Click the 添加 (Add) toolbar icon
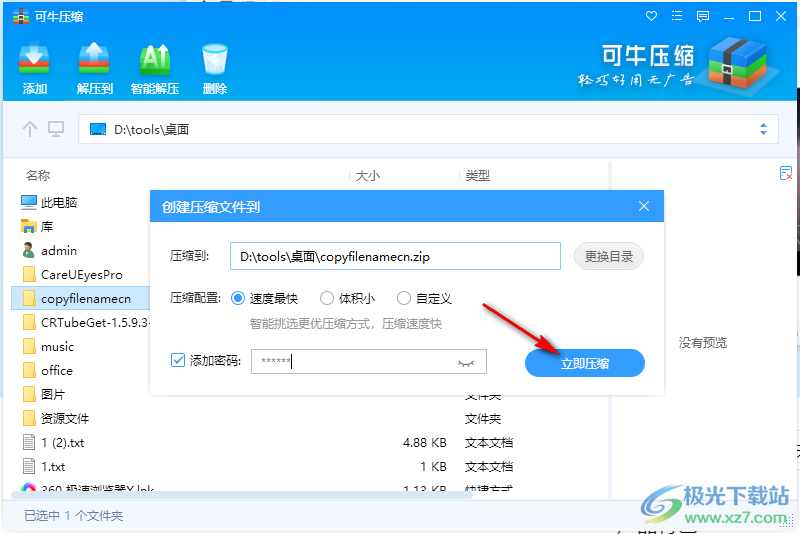 [34, 69]
